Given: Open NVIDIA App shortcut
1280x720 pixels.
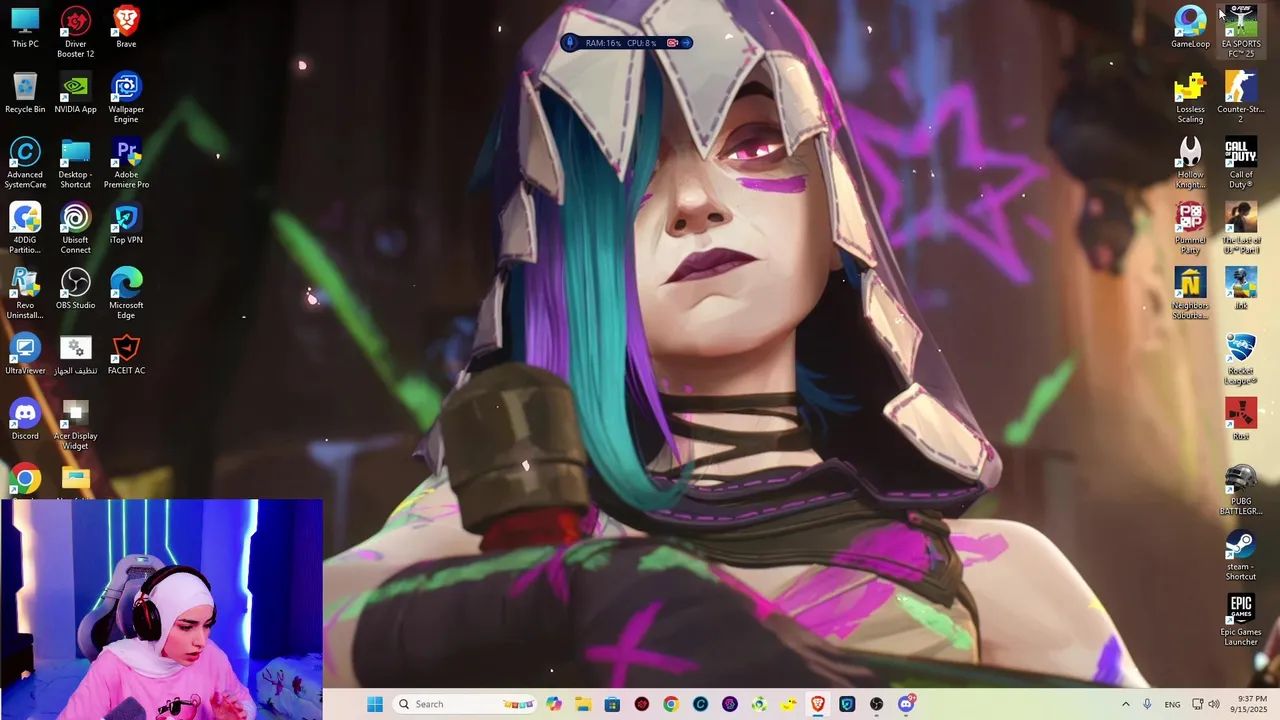Looking at the screenshot, I should coord(75,93).
